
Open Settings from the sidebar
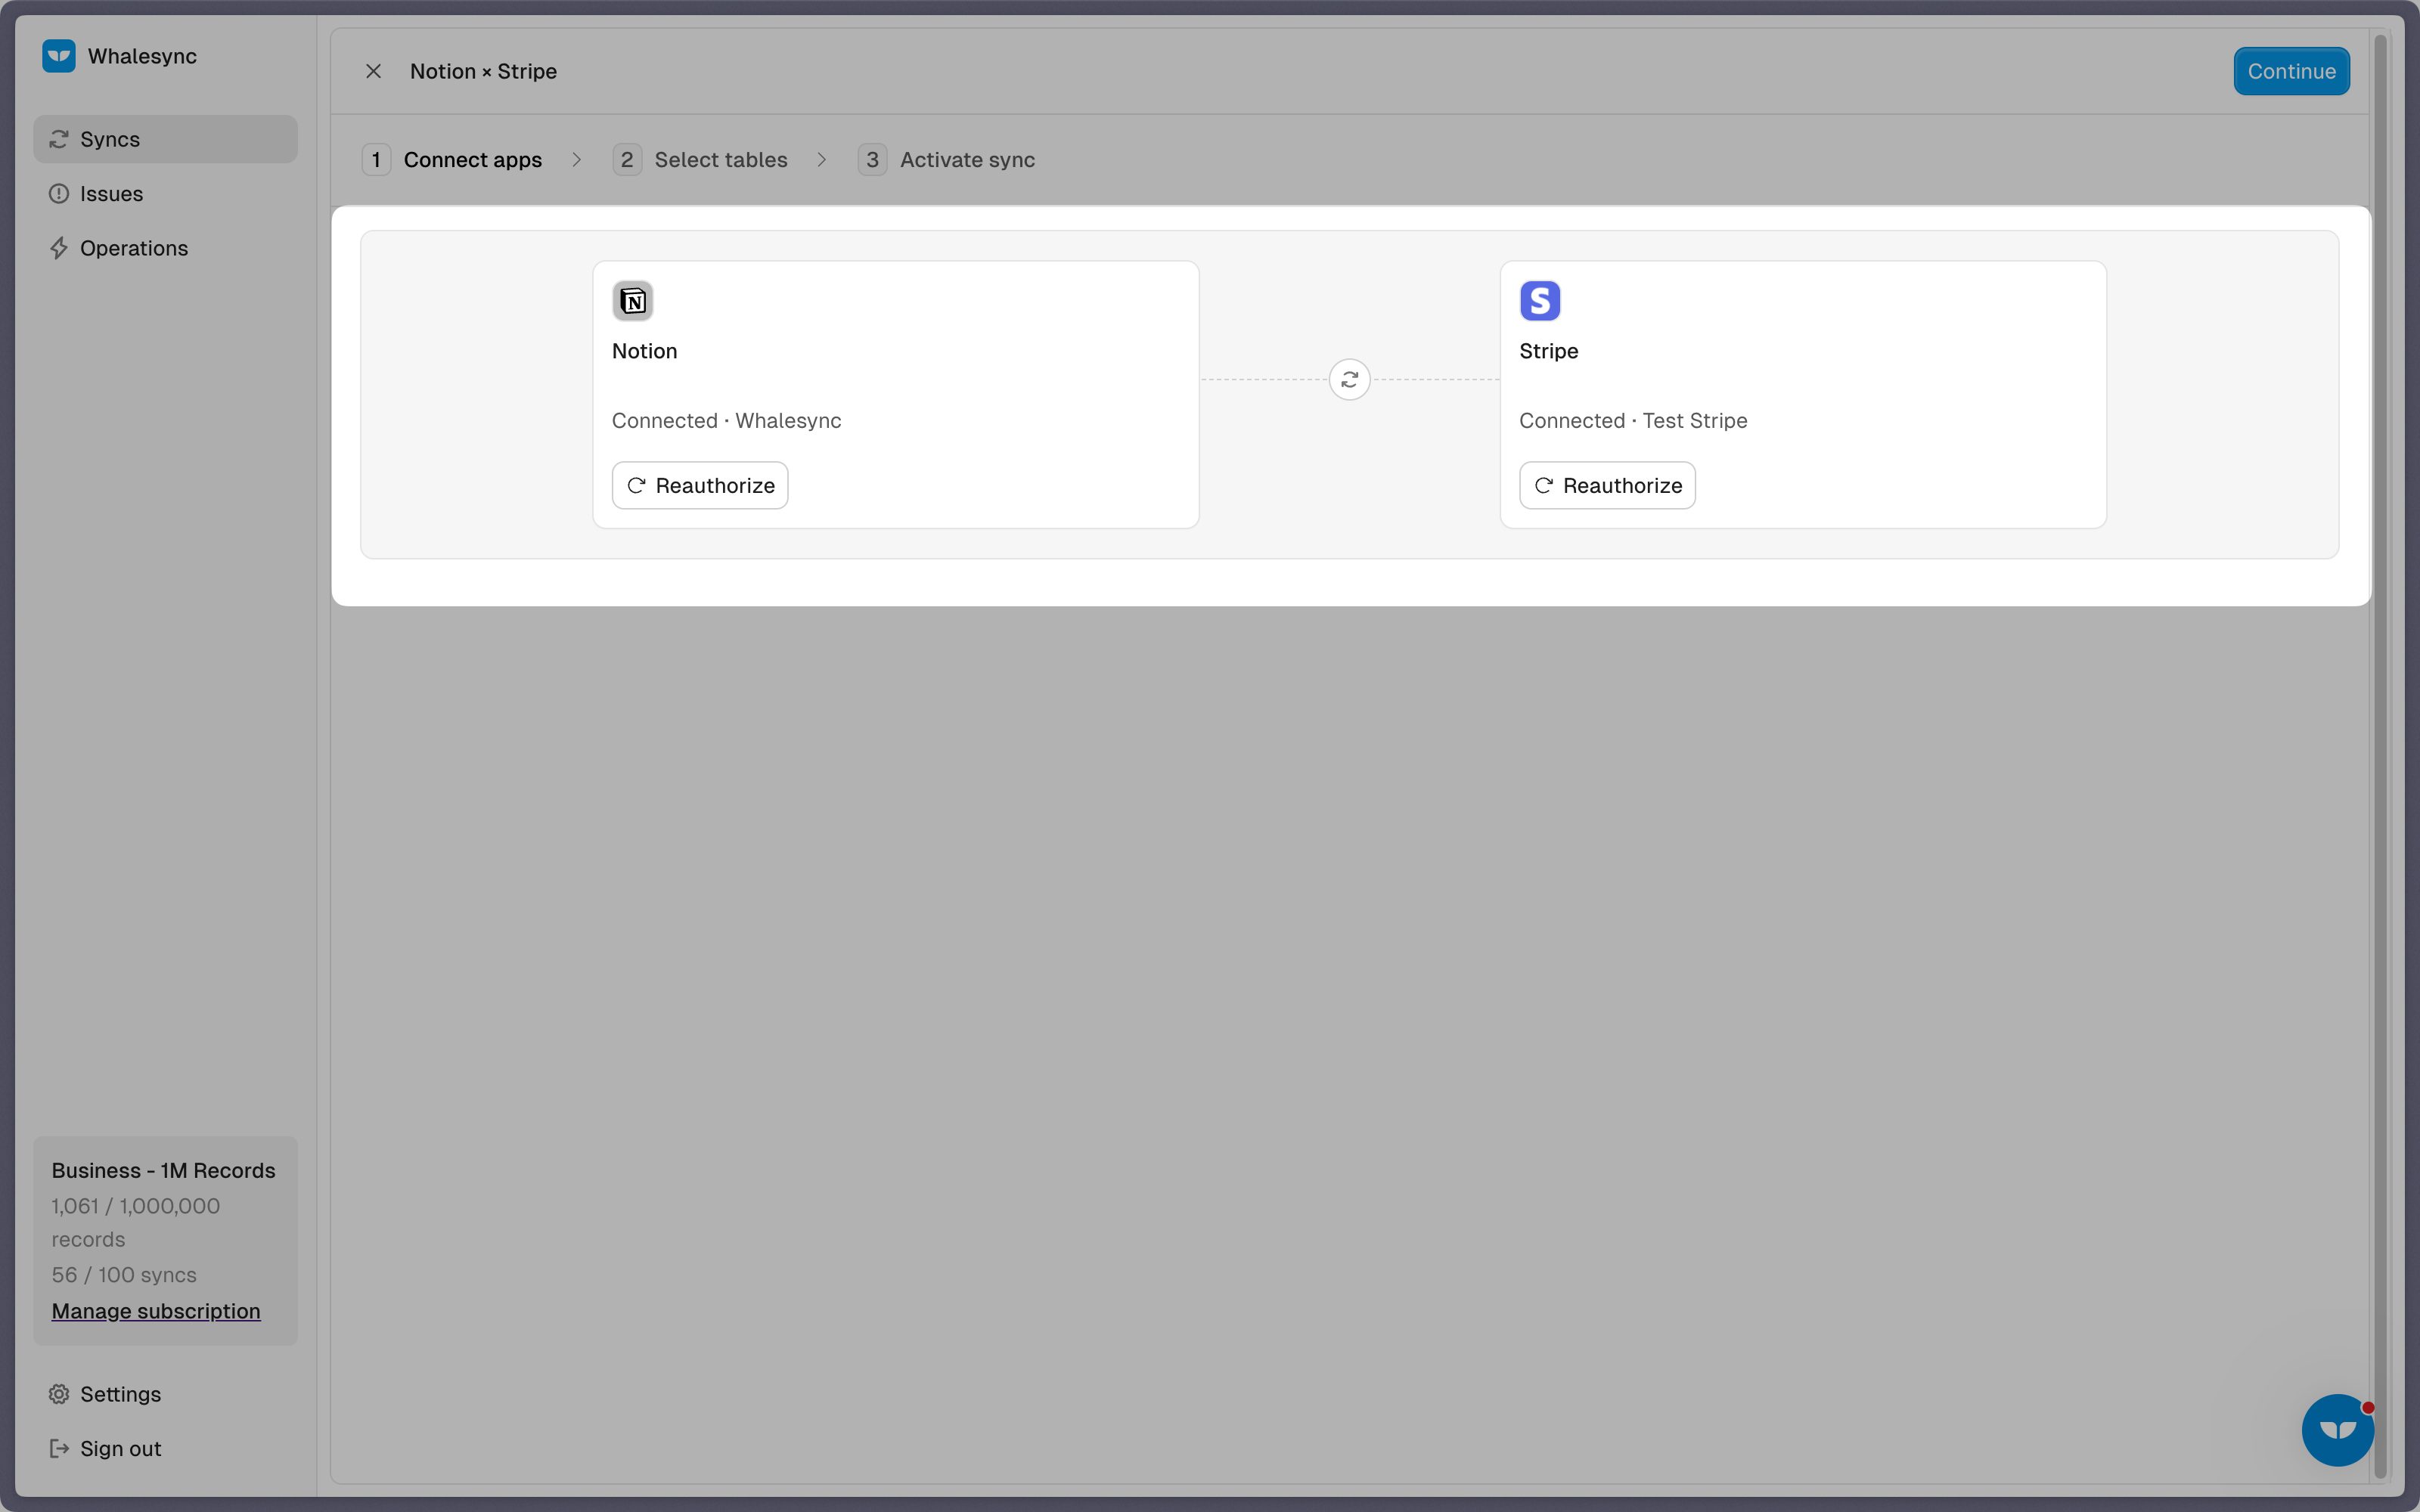point(165,1394)
